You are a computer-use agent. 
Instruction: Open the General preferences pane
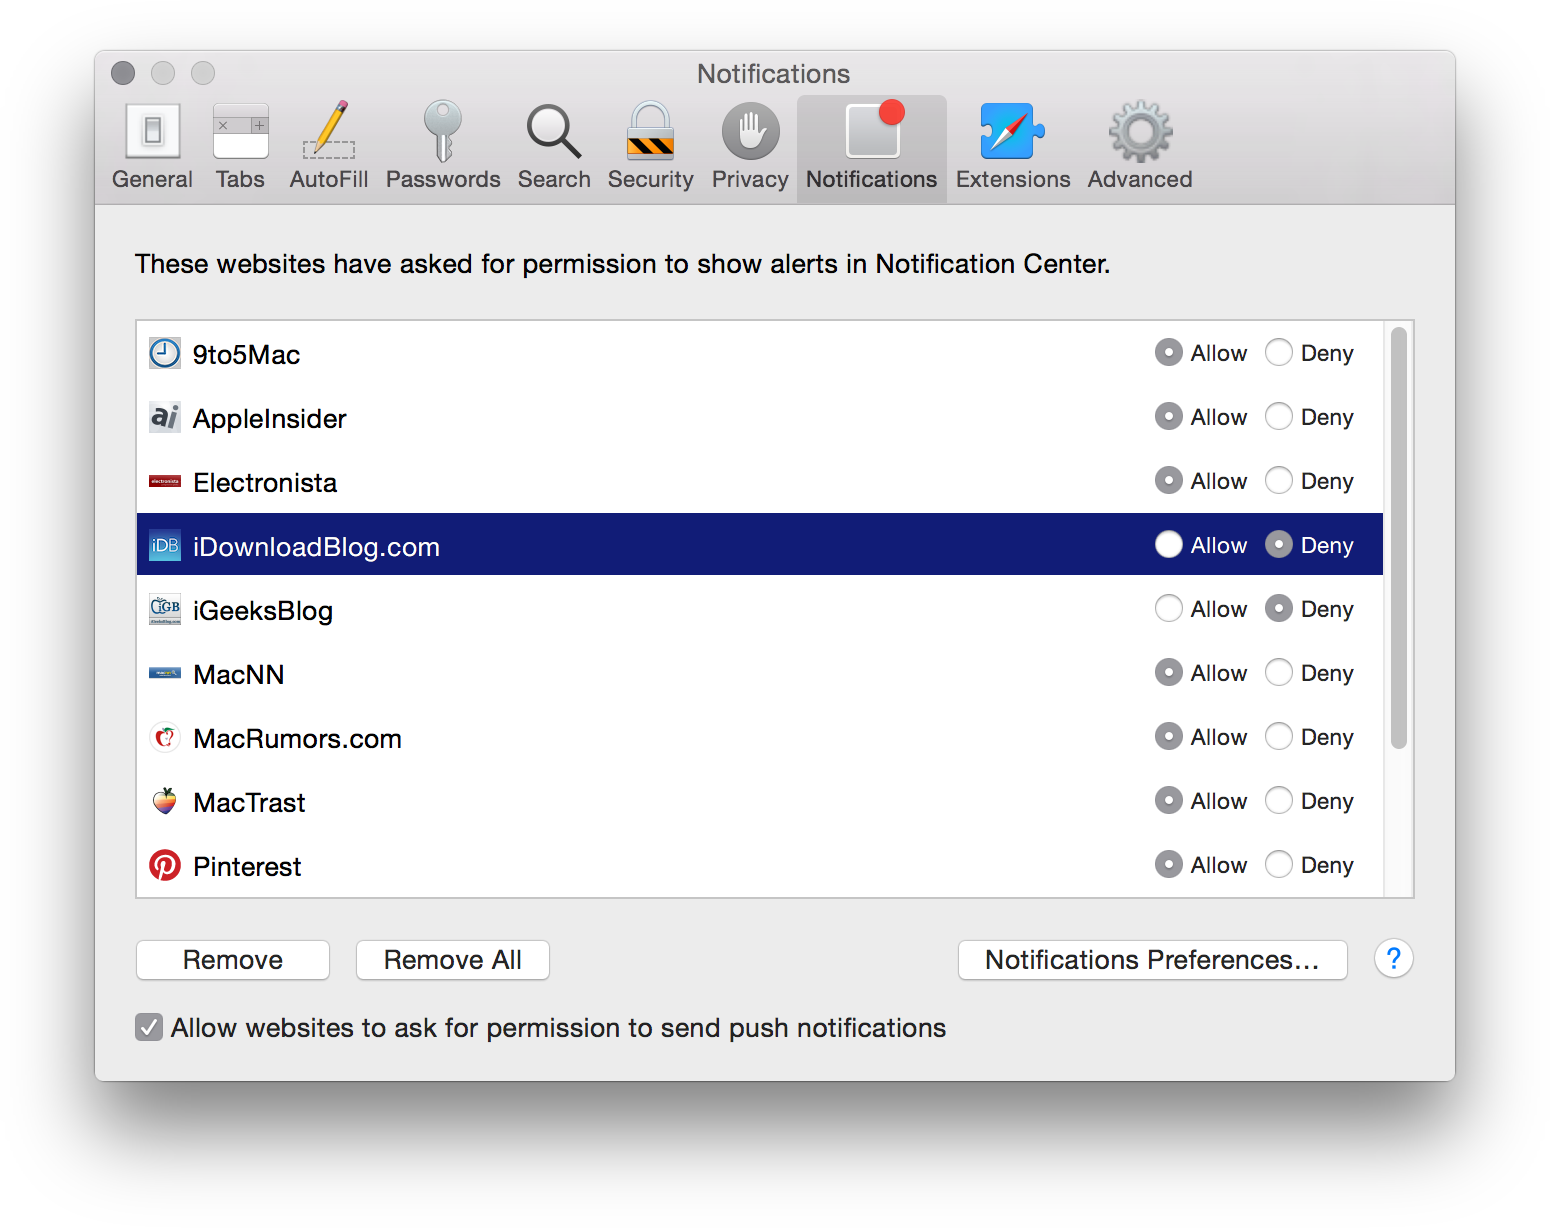point(152,146)
